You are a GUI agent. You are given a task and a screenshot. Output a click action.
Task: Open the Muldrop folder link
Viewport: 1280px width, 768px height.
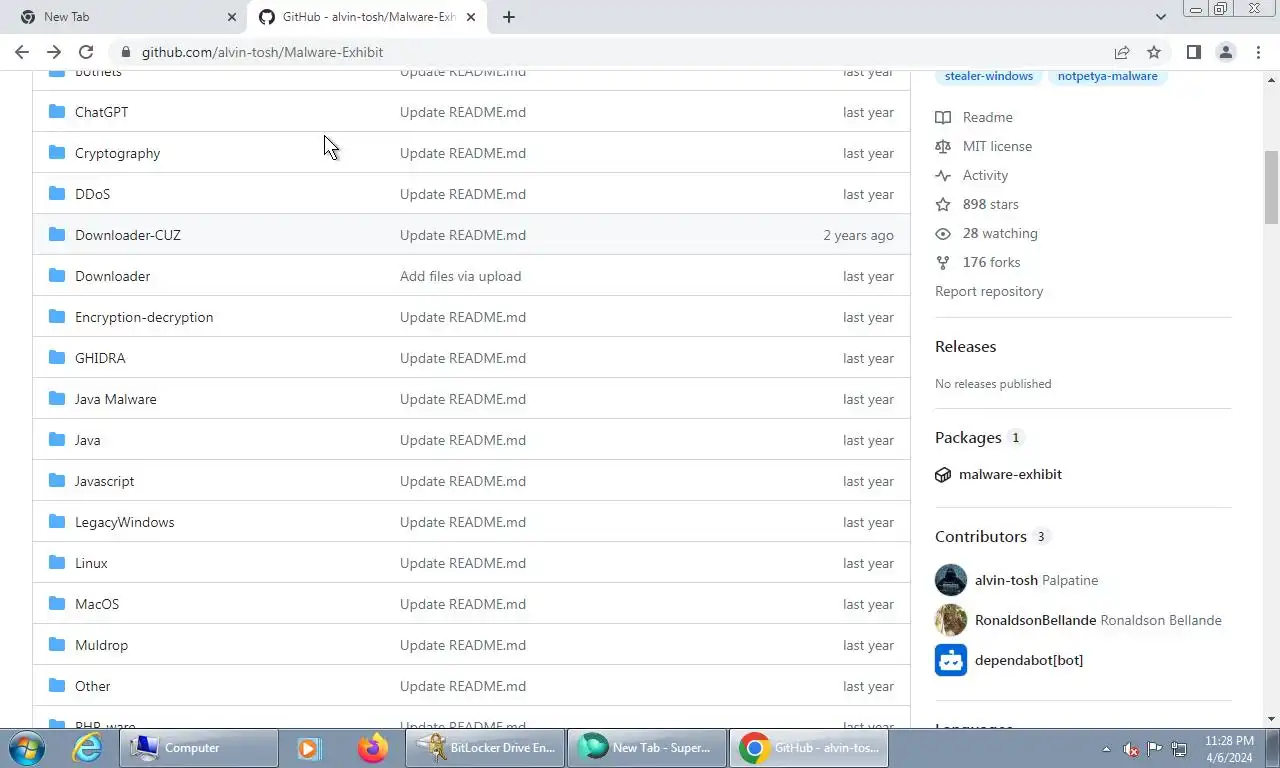101,645
